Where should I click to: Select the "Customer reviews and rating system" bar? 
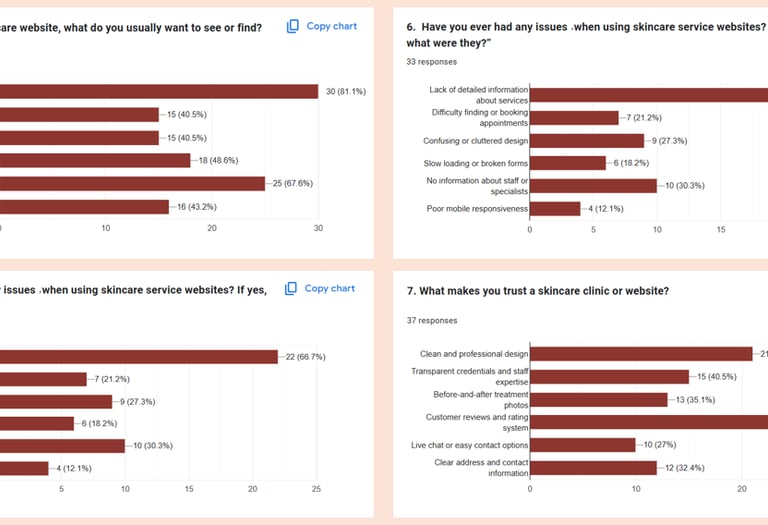(x=648, y=422)
